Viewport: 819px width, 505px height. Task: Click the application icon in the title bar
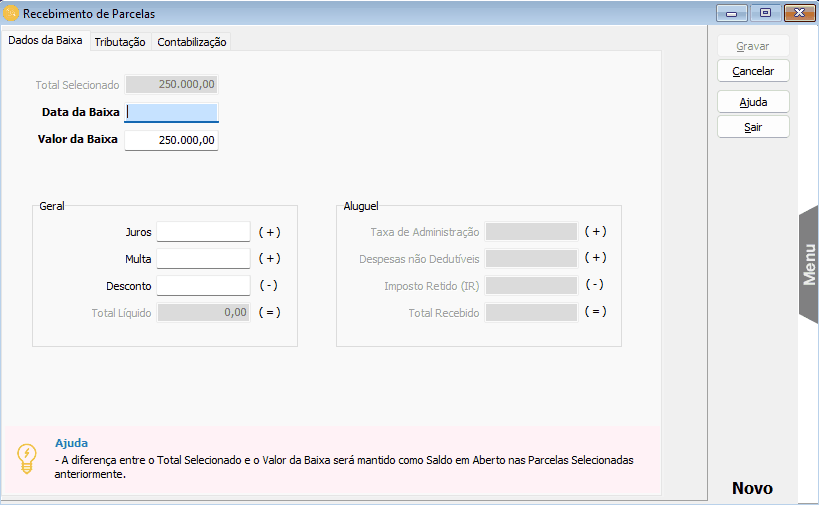pyautogui.click(x=11, y=14)
